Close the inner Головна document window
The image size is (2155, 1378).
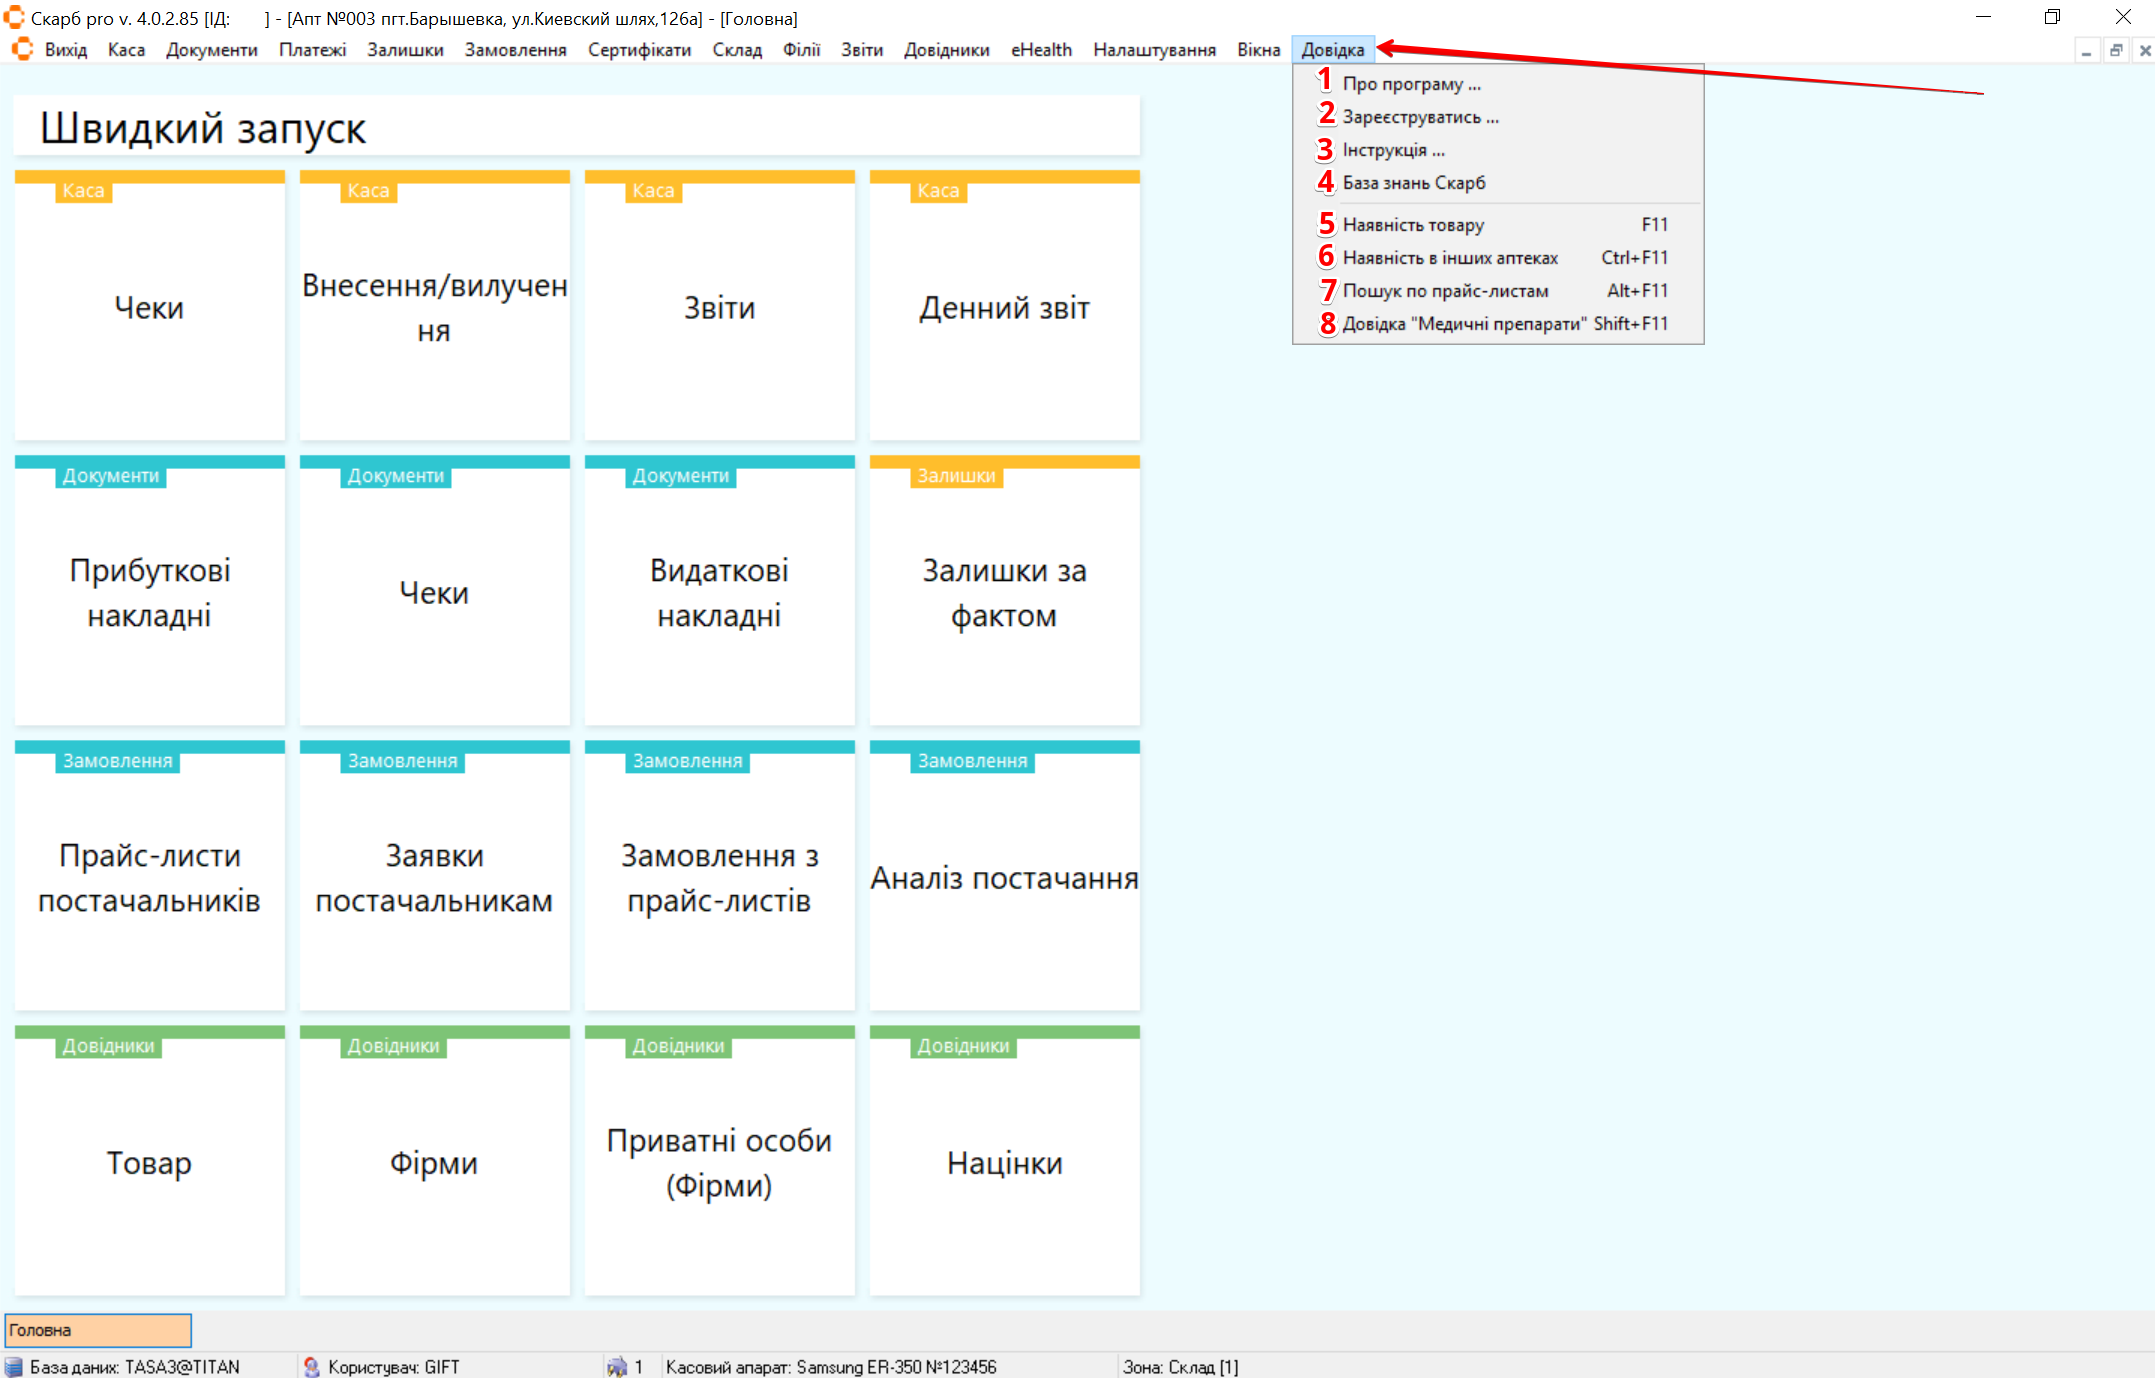[x=2144, y=50]
